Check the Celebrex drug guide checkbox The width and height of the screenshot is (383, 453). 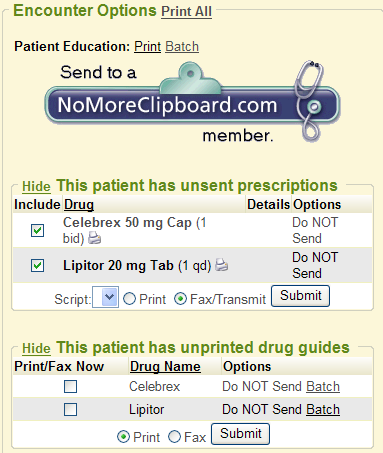70,387
